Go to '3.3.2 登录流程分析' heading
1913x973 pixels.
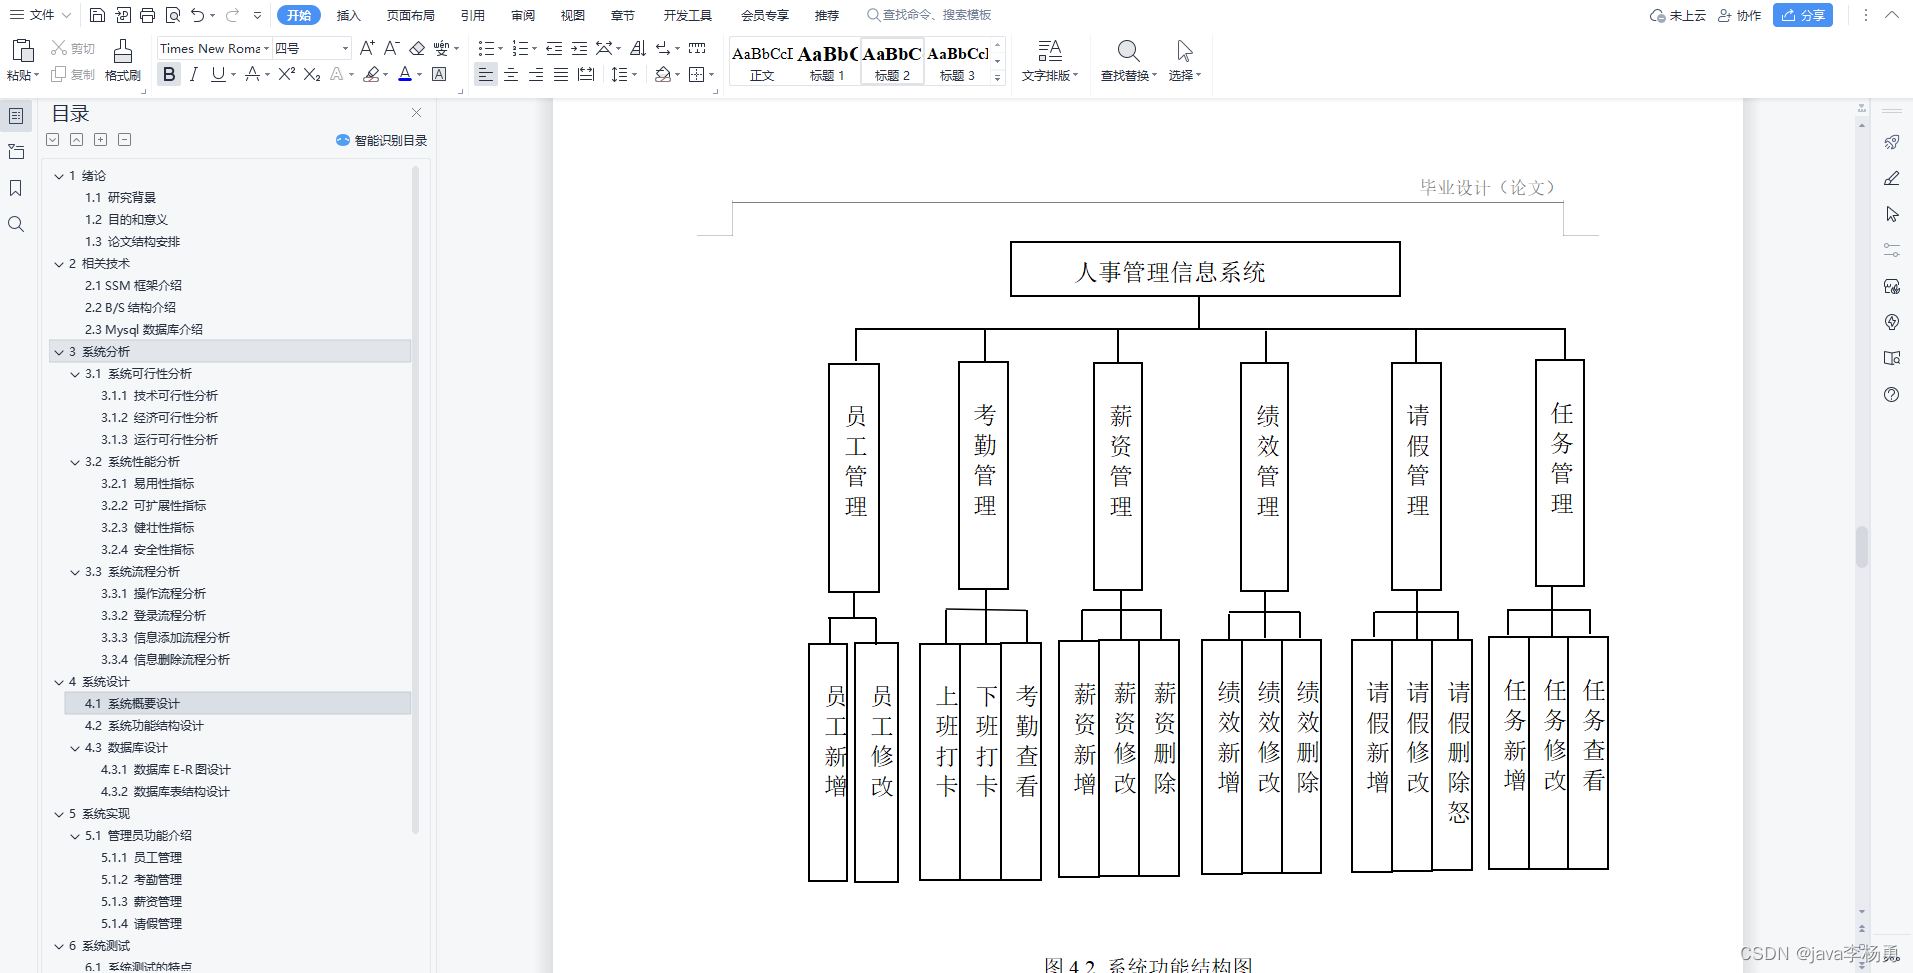pos(153,616)
